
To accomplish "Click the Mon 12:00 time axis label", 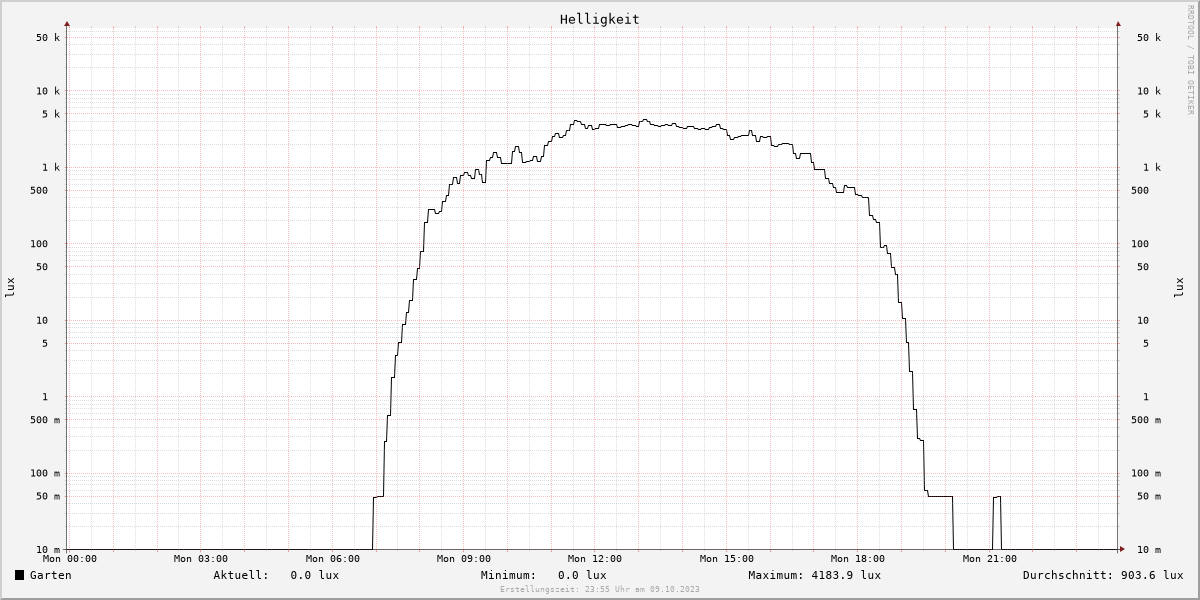I will pos(594,559).
